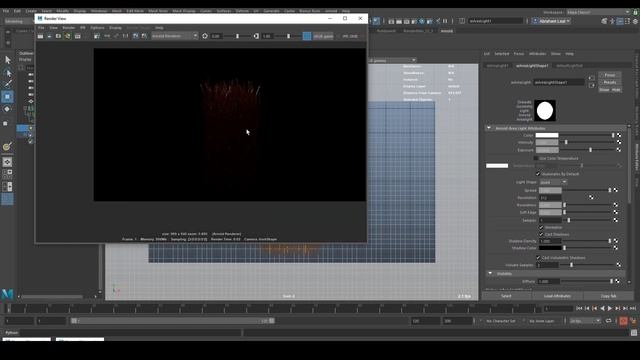
Task: Open the Light Shape dropdown
Action: pos(553,182)
